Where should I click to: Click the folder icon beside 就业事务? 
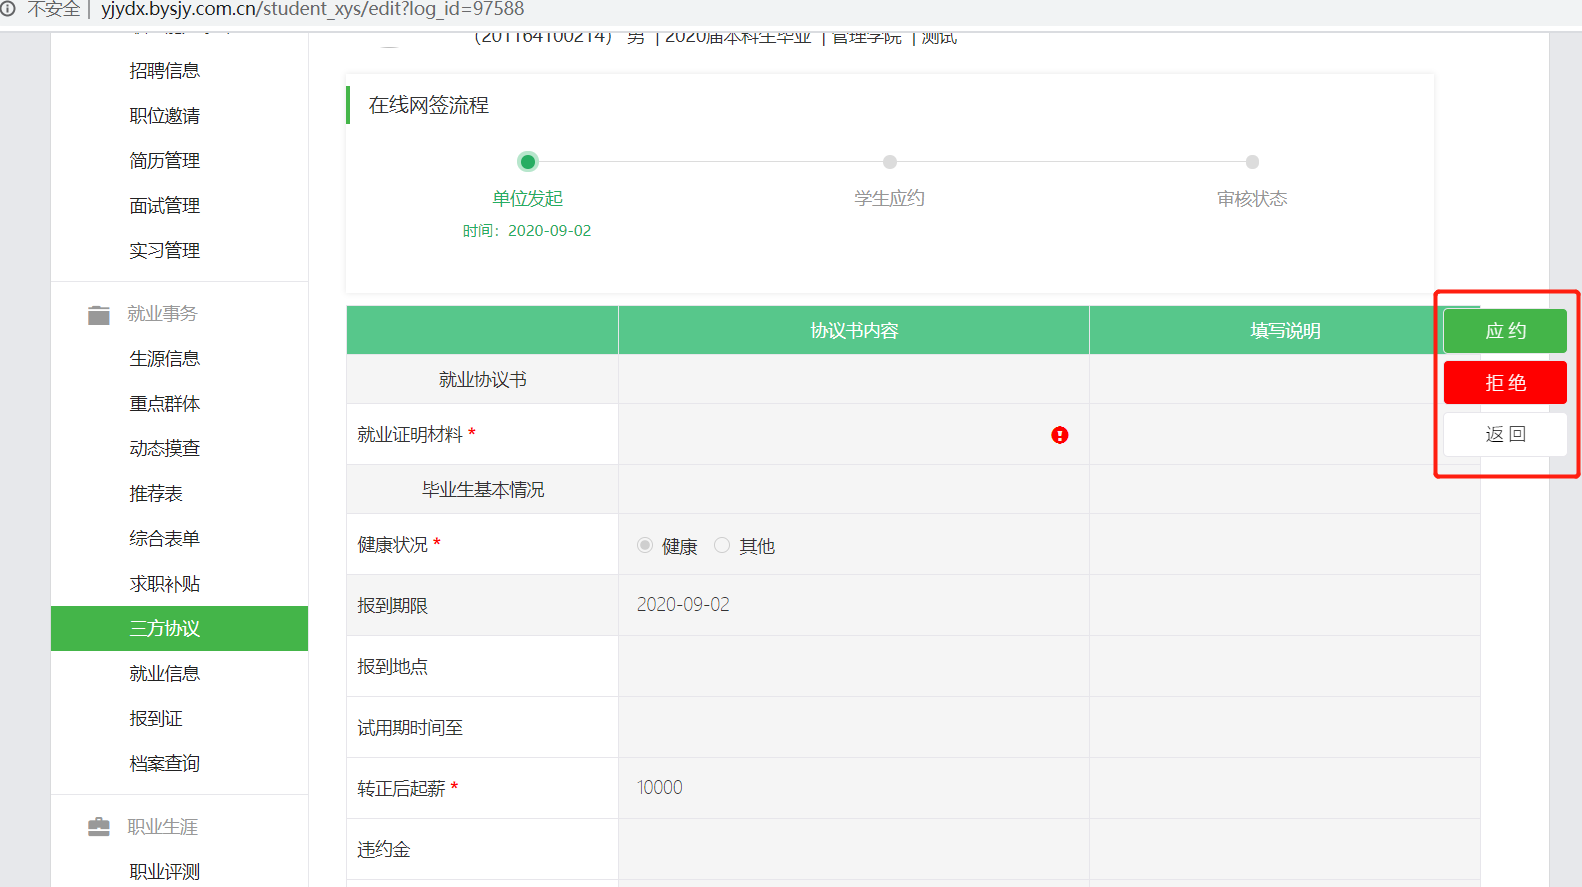point(98,315)
